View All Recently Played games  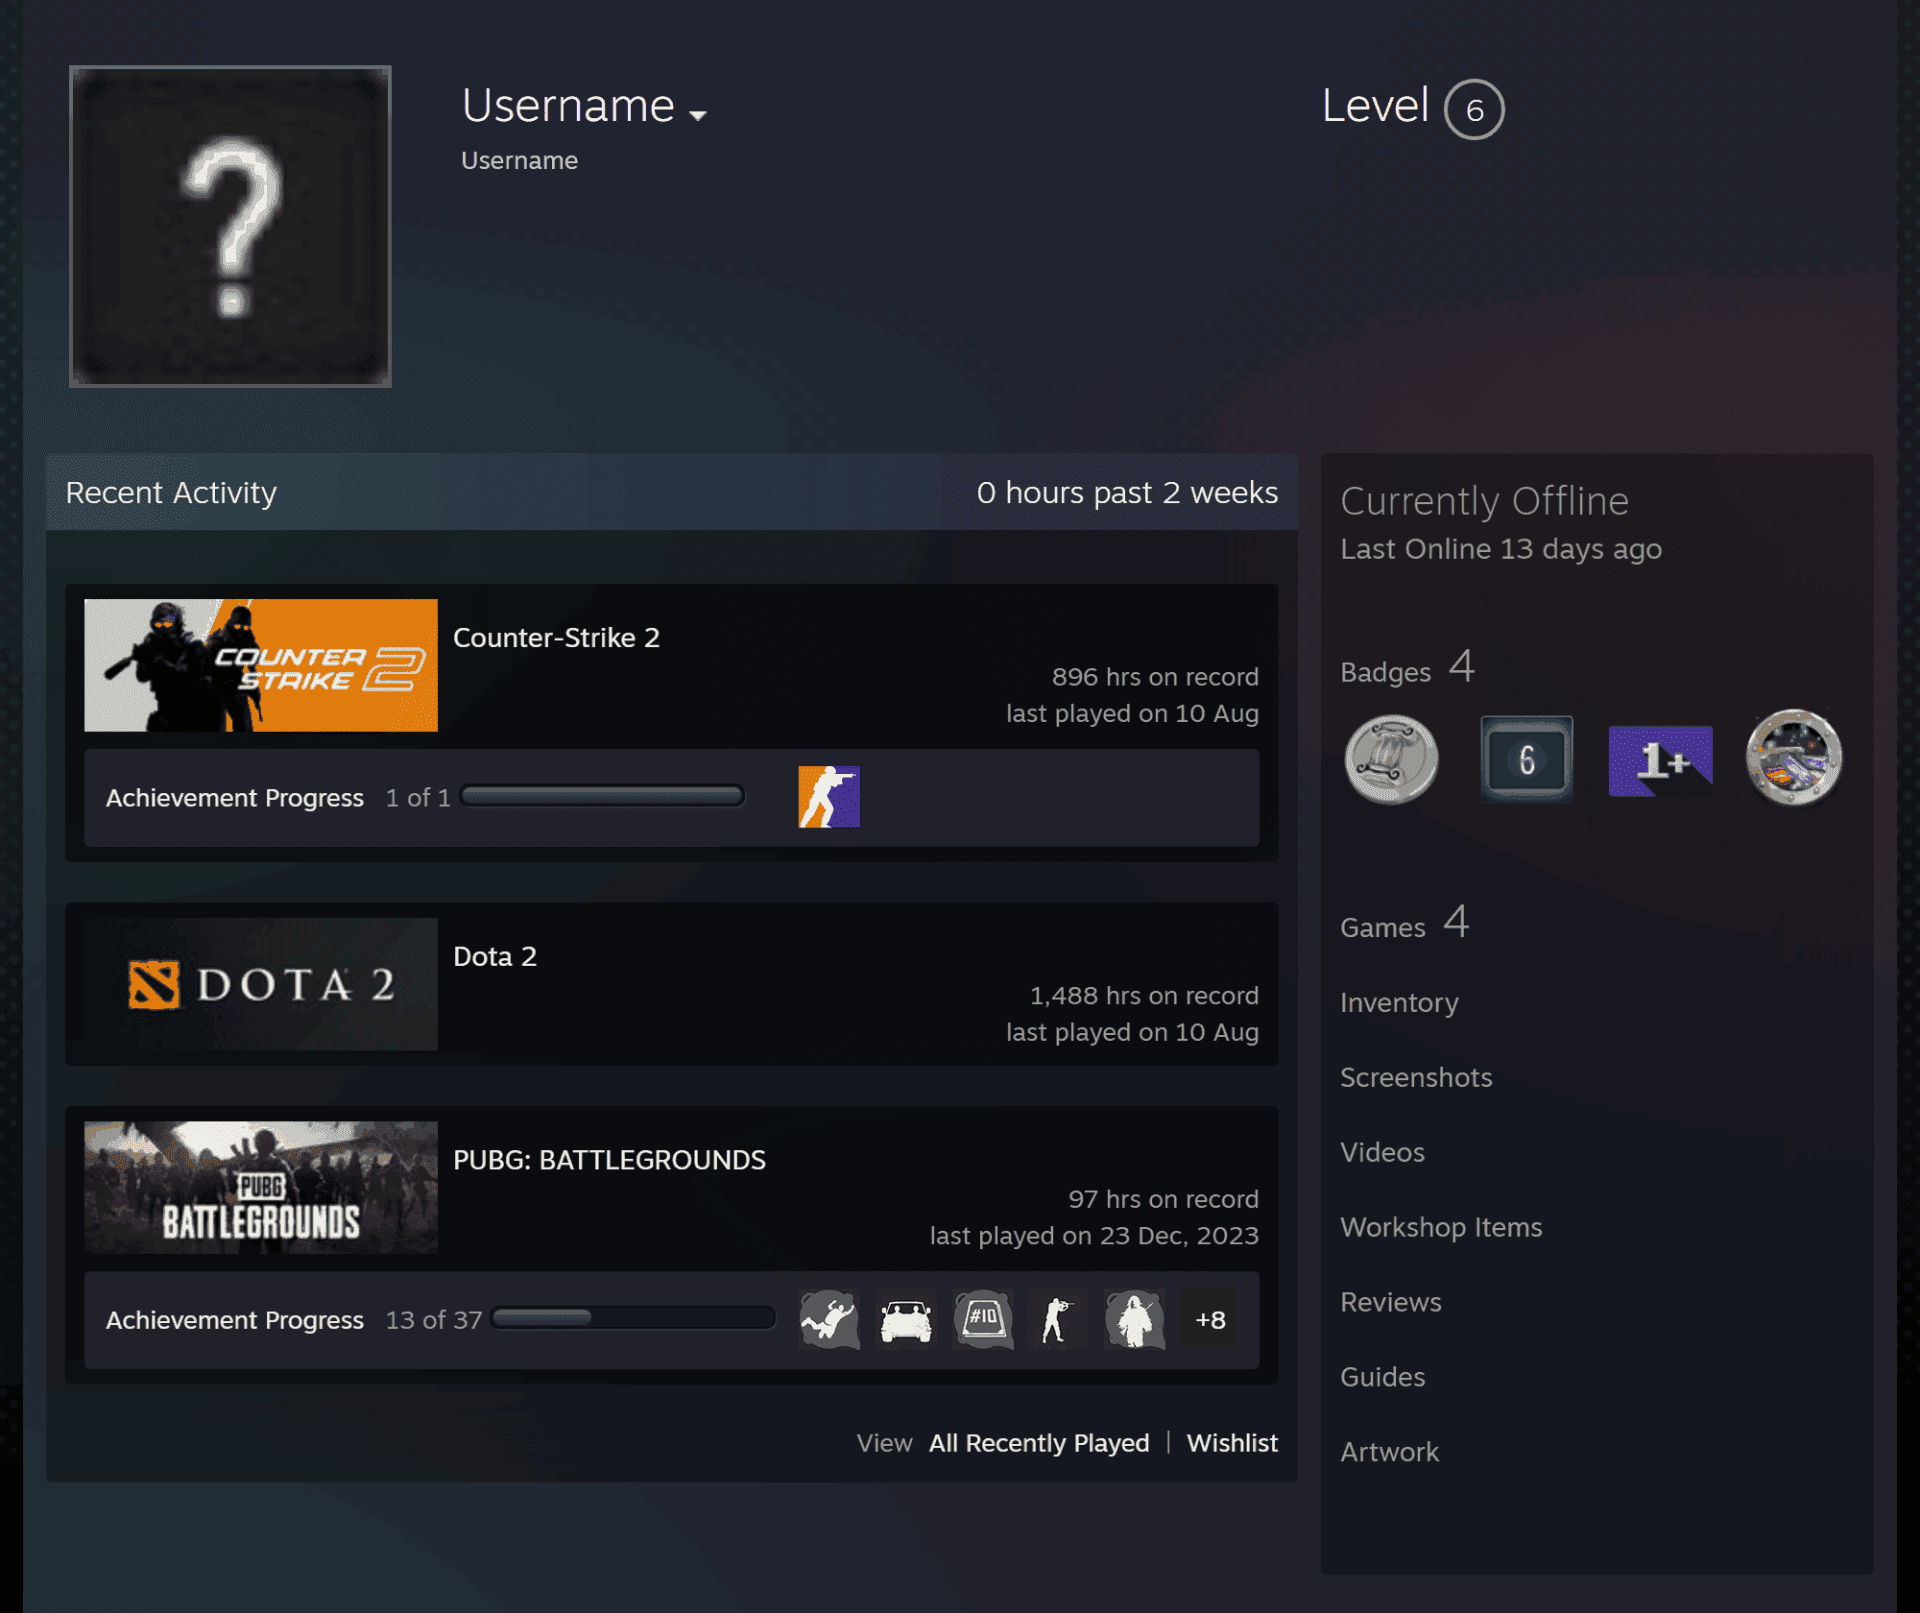tap(1039, 1443)
